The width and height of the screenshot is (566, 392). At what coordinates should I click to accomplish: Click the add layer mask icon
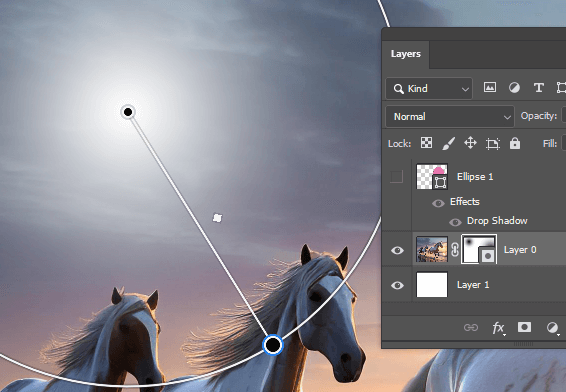click(x=524, y=327)
